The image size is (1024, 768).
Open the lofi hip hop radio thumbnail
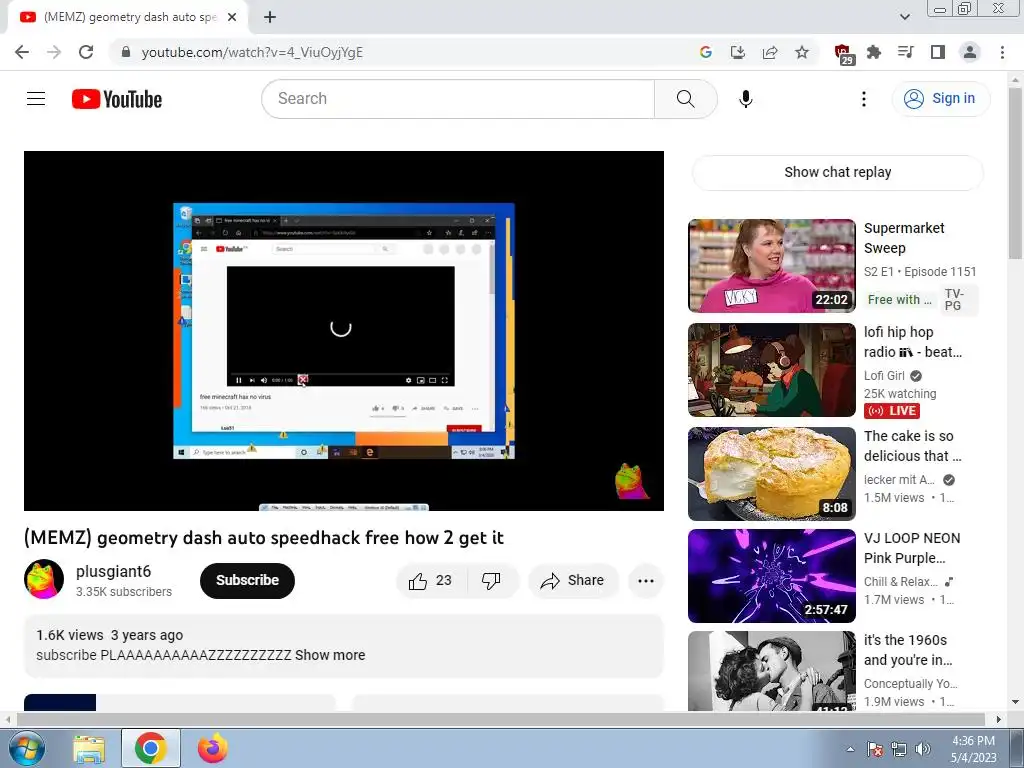click(771, 370)
